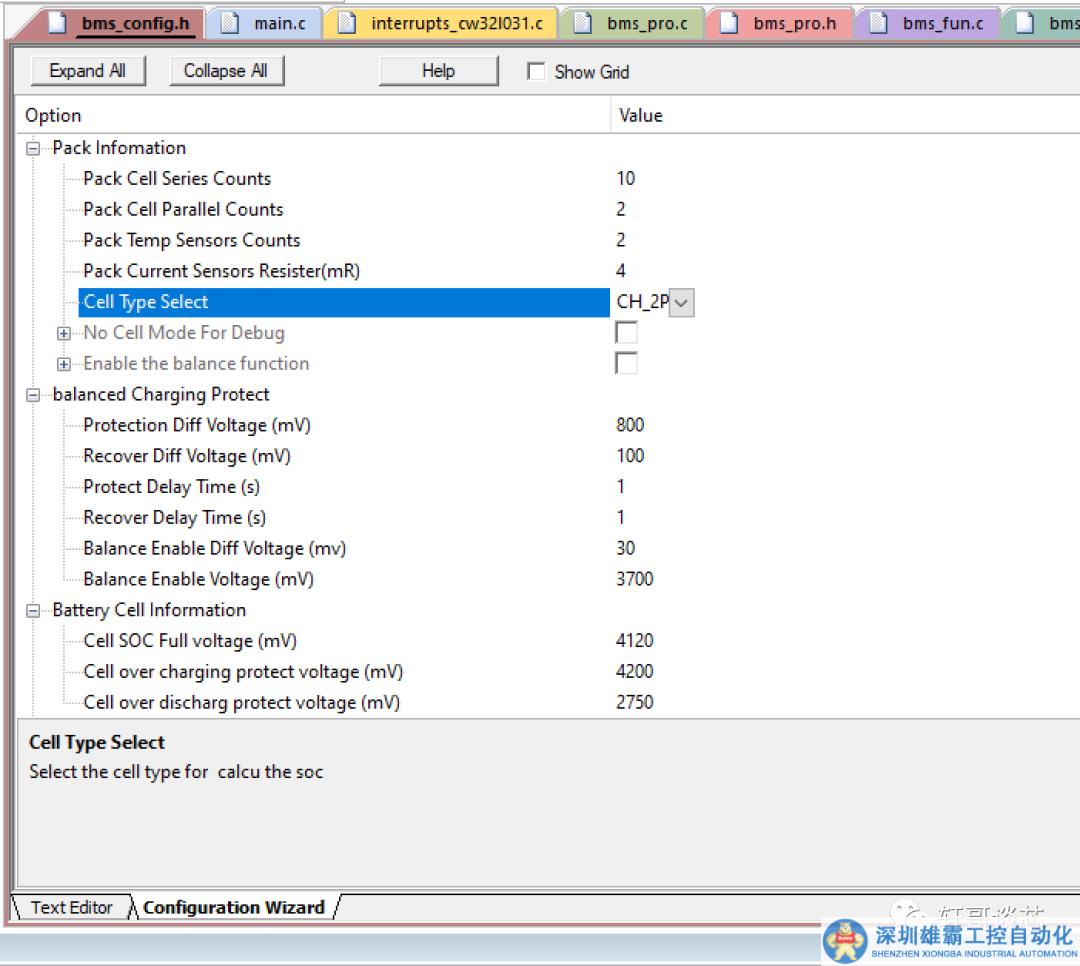Edit the Pack Cell Series Counts value
The image size is (1080, 966).
[x=626, y=179]
